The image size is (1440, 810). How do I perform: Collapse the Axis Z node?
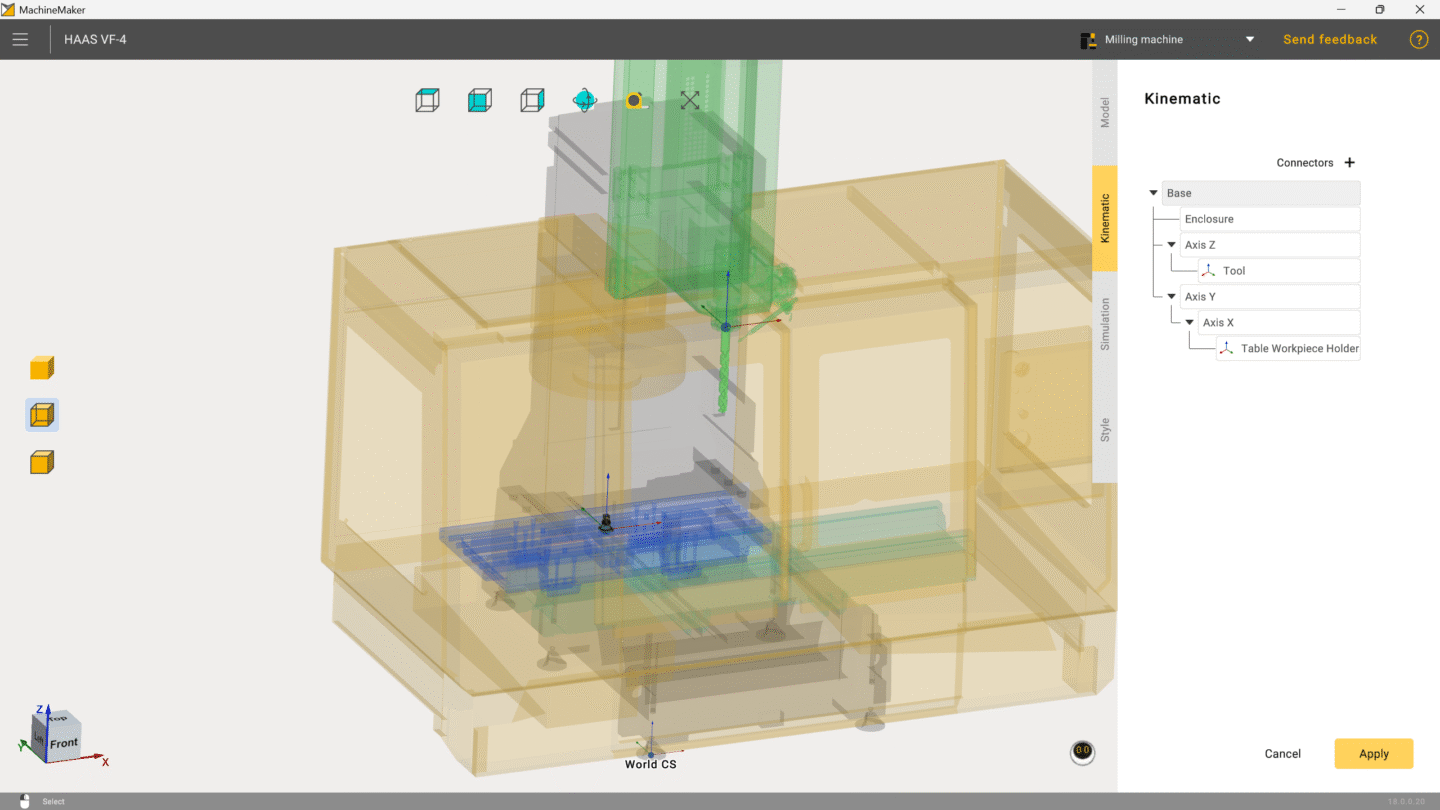click(x=1170, y=244)
